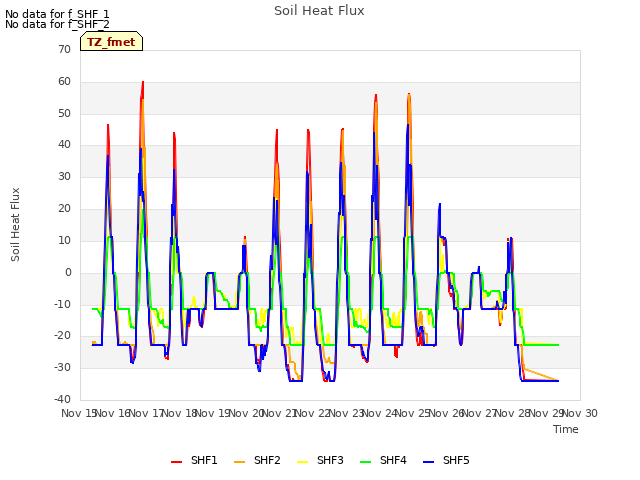Click the 70 y-axis tick label
Image resolution: width=640 pixels, height=480 pixels.
pos(64,49)
